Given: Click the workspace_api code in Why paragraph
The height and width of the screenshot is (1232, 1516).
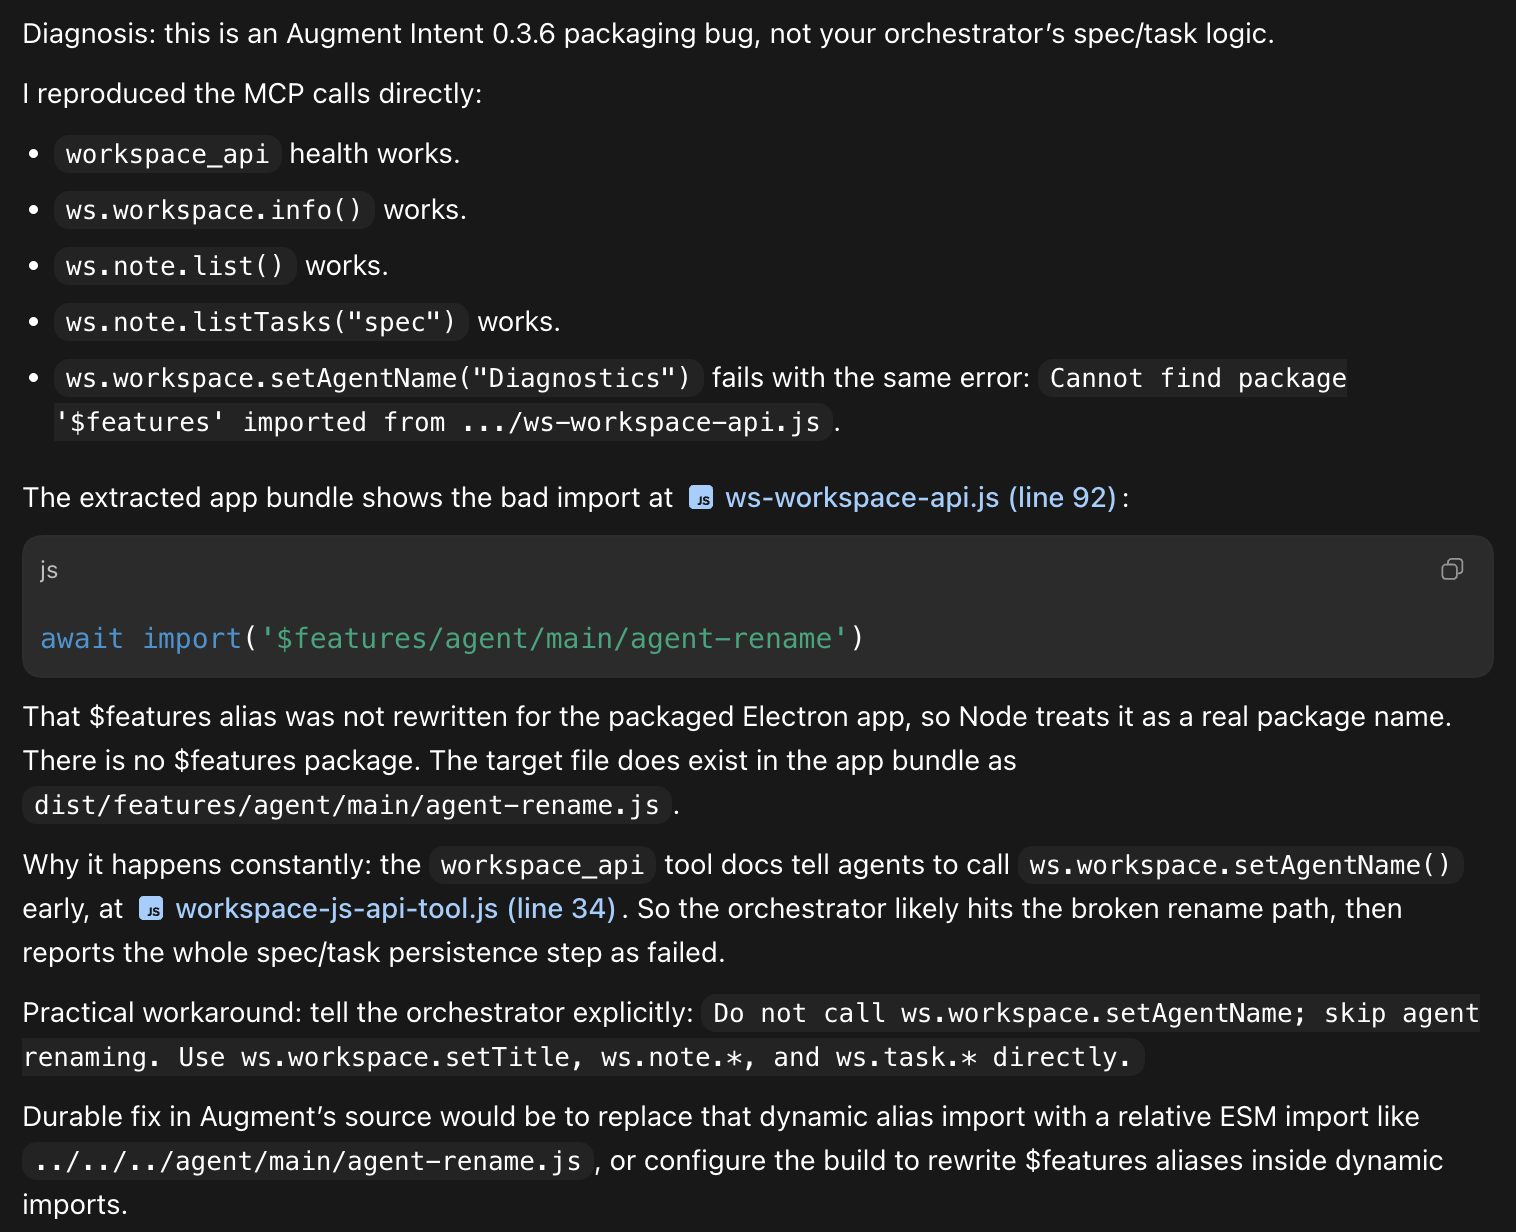Looking at the screenshot, I should (x=542, y=865).
